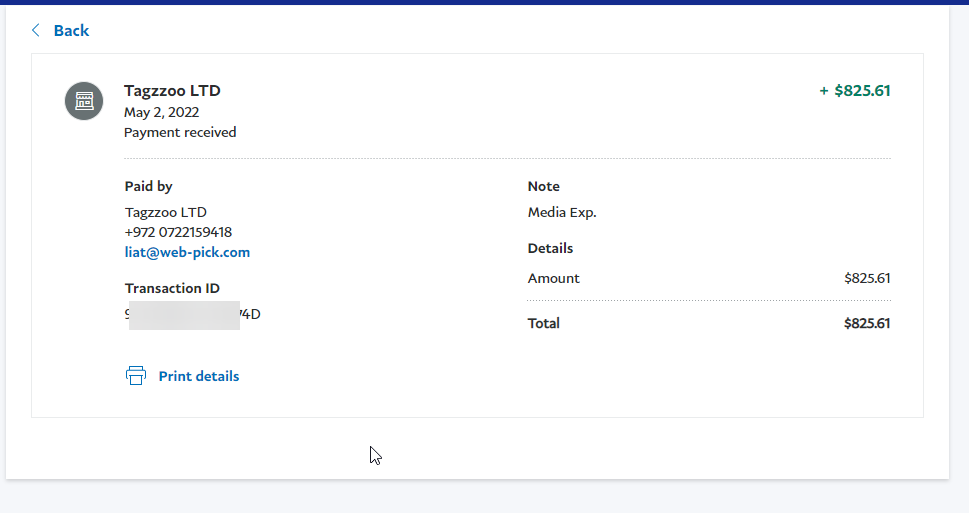Click the merchant storefront avatar icon
969x513 pixels.
[x=84, y=101]
